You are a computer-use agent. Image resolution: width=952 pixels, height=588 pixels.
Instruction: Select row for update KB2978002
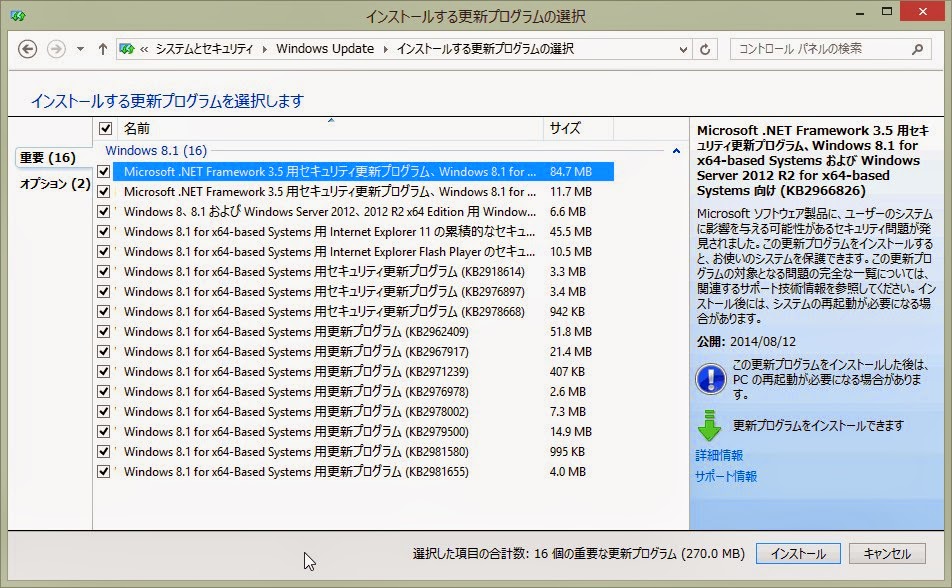[355, 412]
